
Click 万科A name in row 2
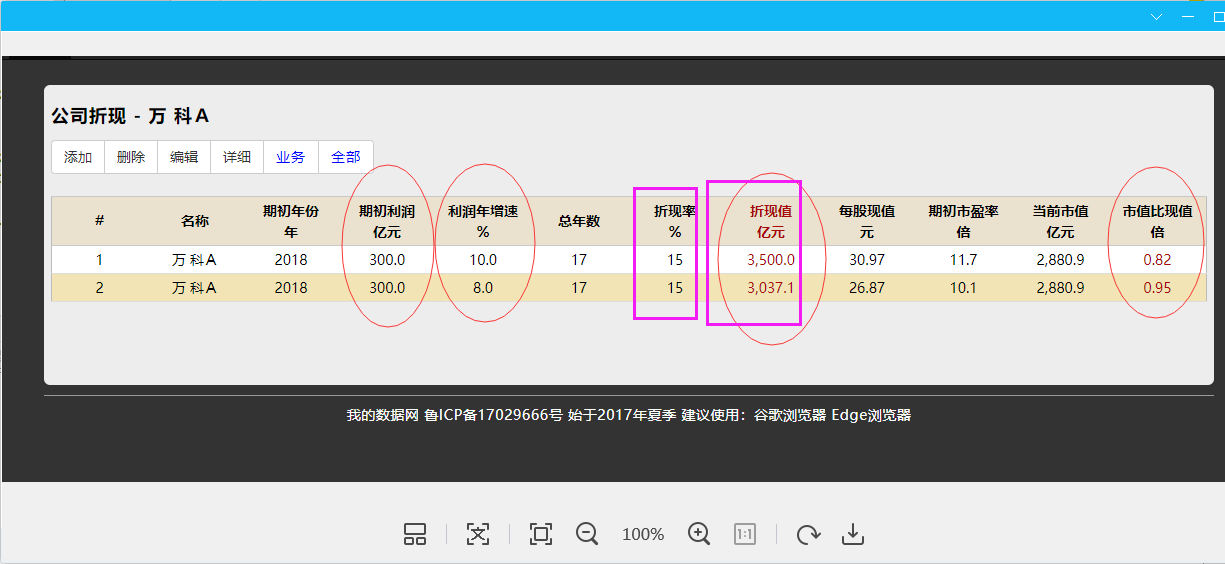195,288
